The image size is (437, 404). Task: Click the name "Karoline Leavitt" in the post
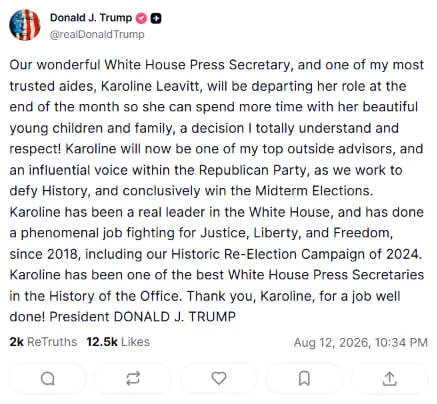(x=151, y=86)
